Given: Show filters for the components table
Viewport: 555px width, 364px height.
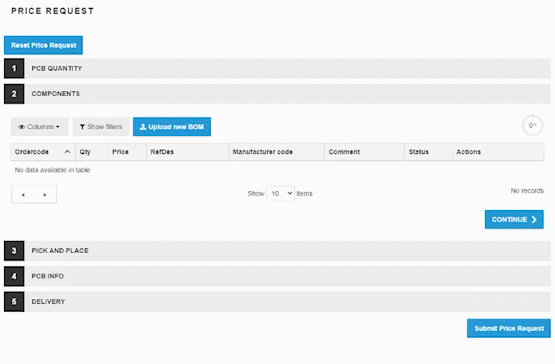Looking at the screenshot, I should 101,127.
